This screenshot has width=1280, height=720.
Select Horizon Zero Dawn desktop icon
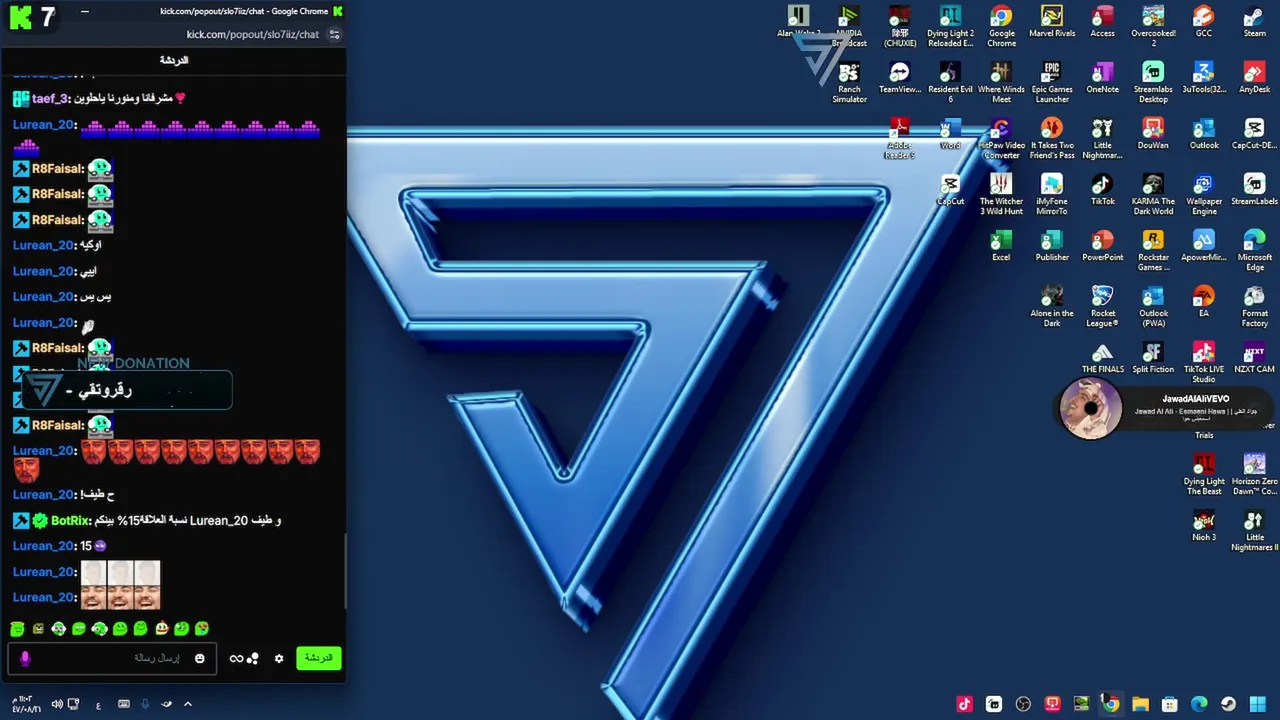1254,475
